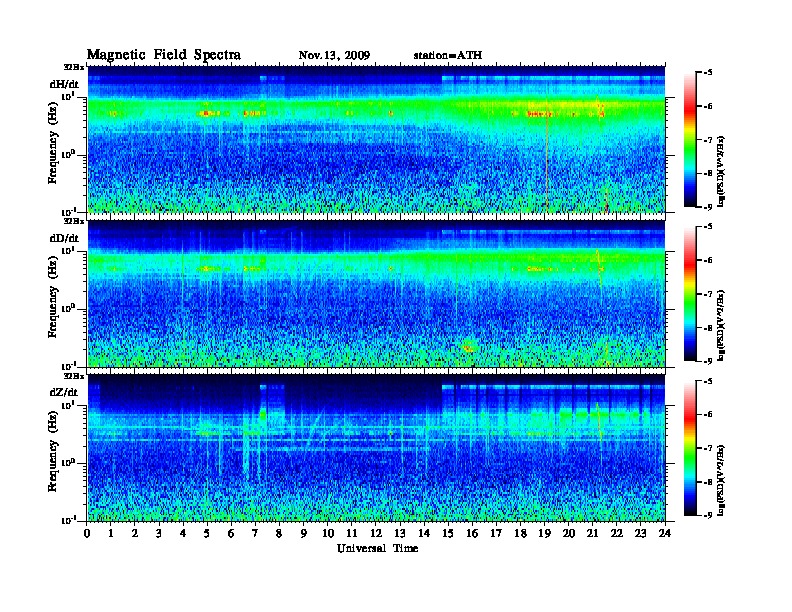Click hour 21 on the time axis

(x=592, y=534)
